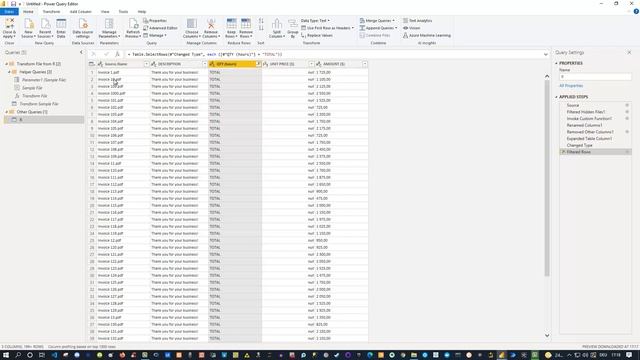The height and width of the screenshot is (360, 640).
Task: Sort ascending using the ribbon icon
Action: [x=261, y=20]
